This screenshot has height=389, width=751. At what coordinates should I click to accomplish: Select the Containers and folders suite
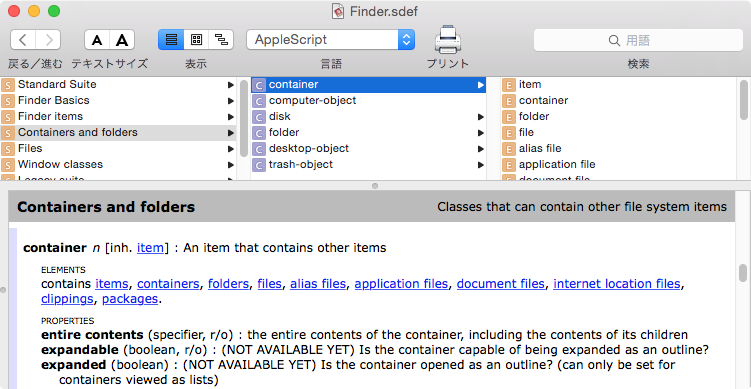pyautogui.click(x=118, y=133)
